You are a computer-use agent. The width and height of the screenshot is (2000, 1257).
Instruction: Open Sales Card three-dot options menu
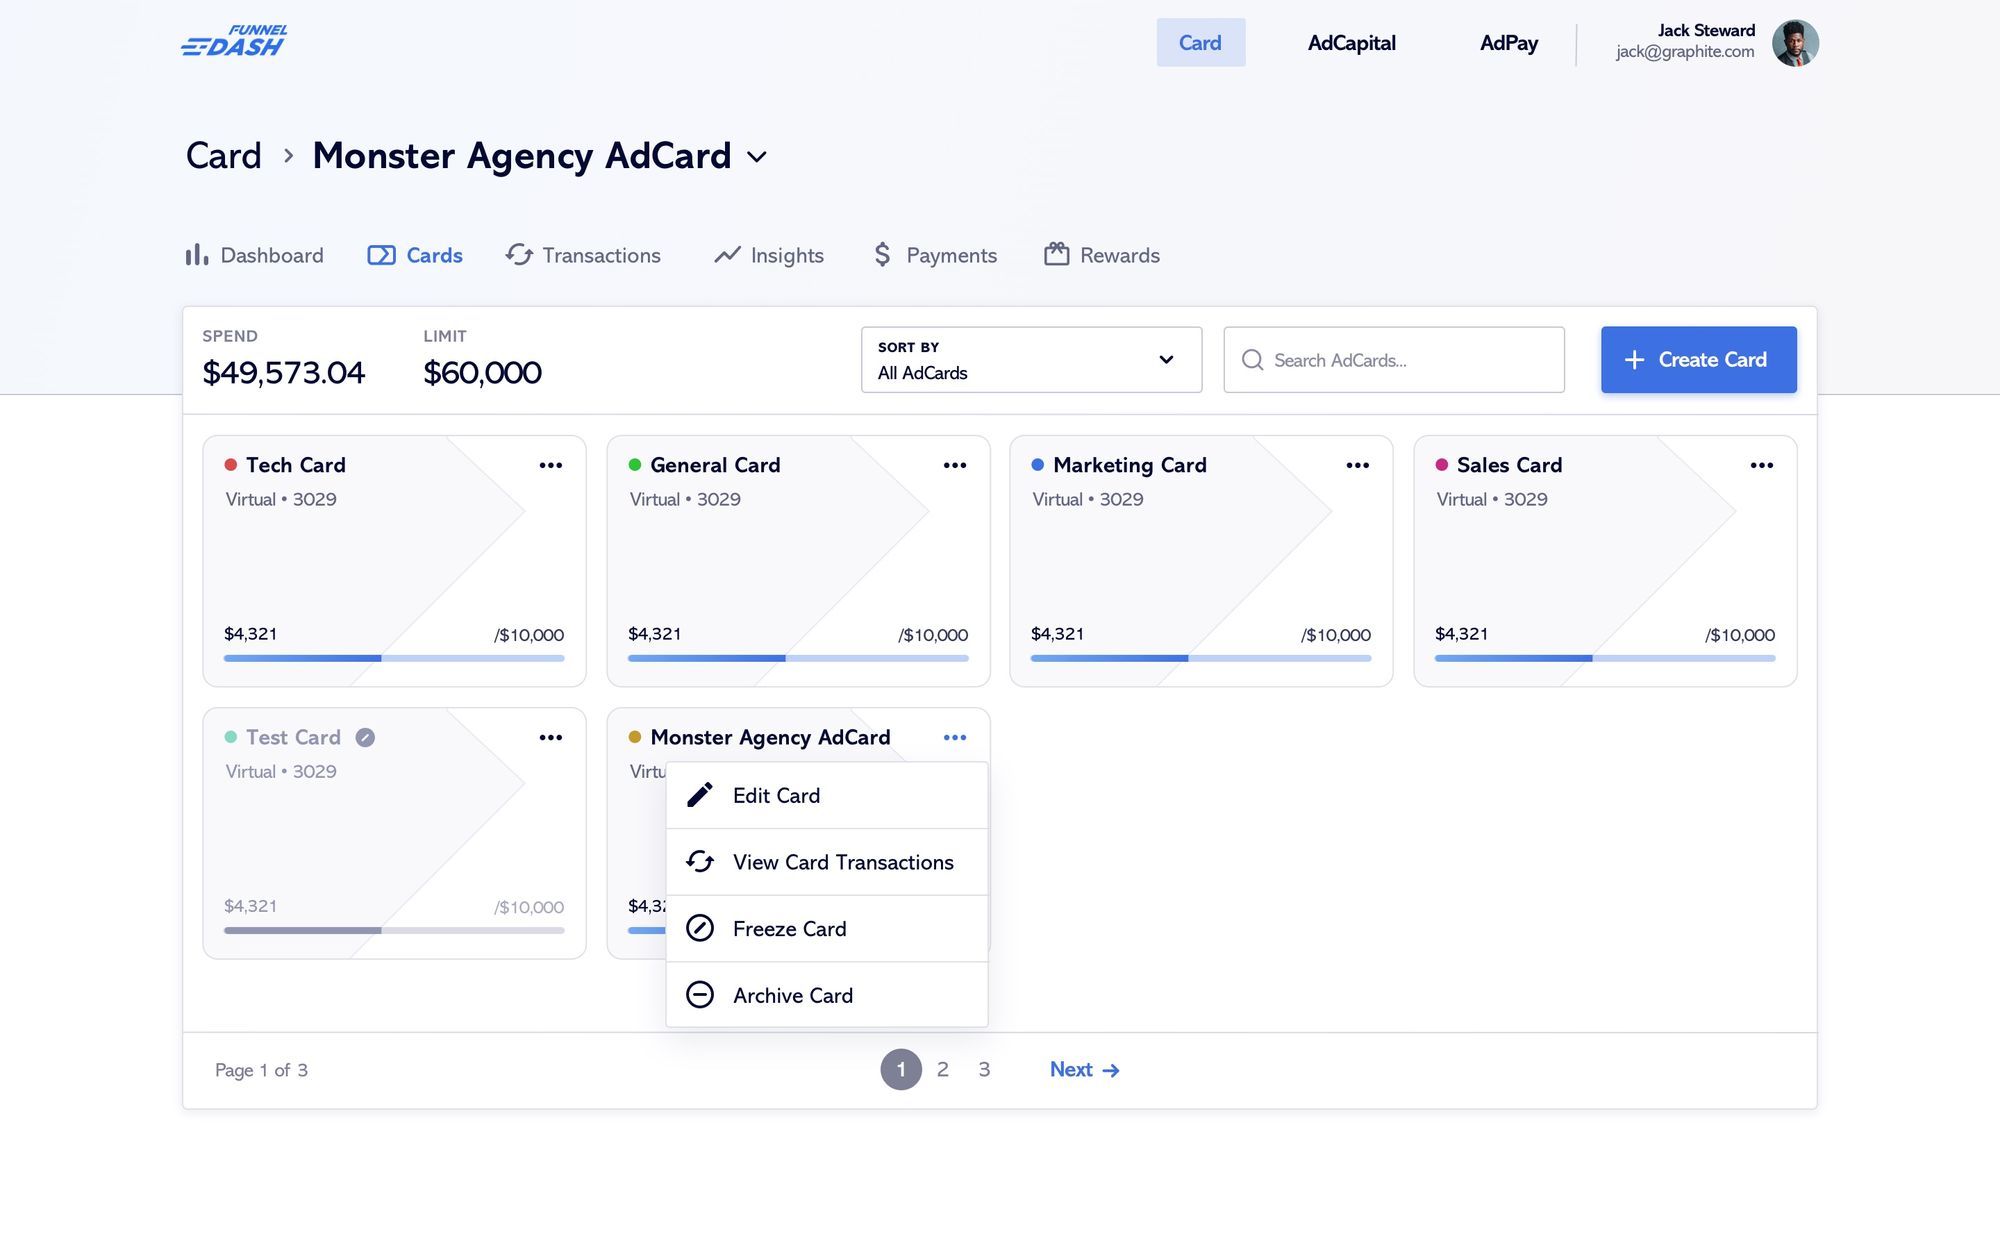tap(1761, 465)
